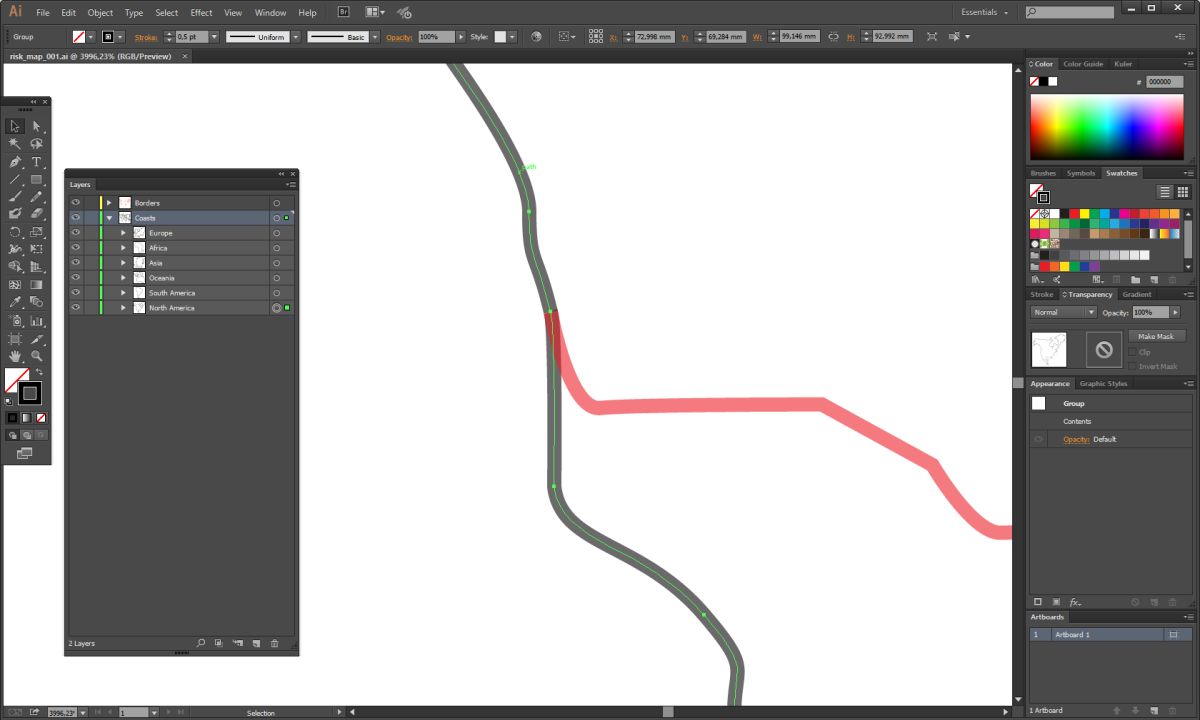This screenshot has height=720, width=1200.
Task: Hide the Oceania sublayer
Action: coord(75,278)
